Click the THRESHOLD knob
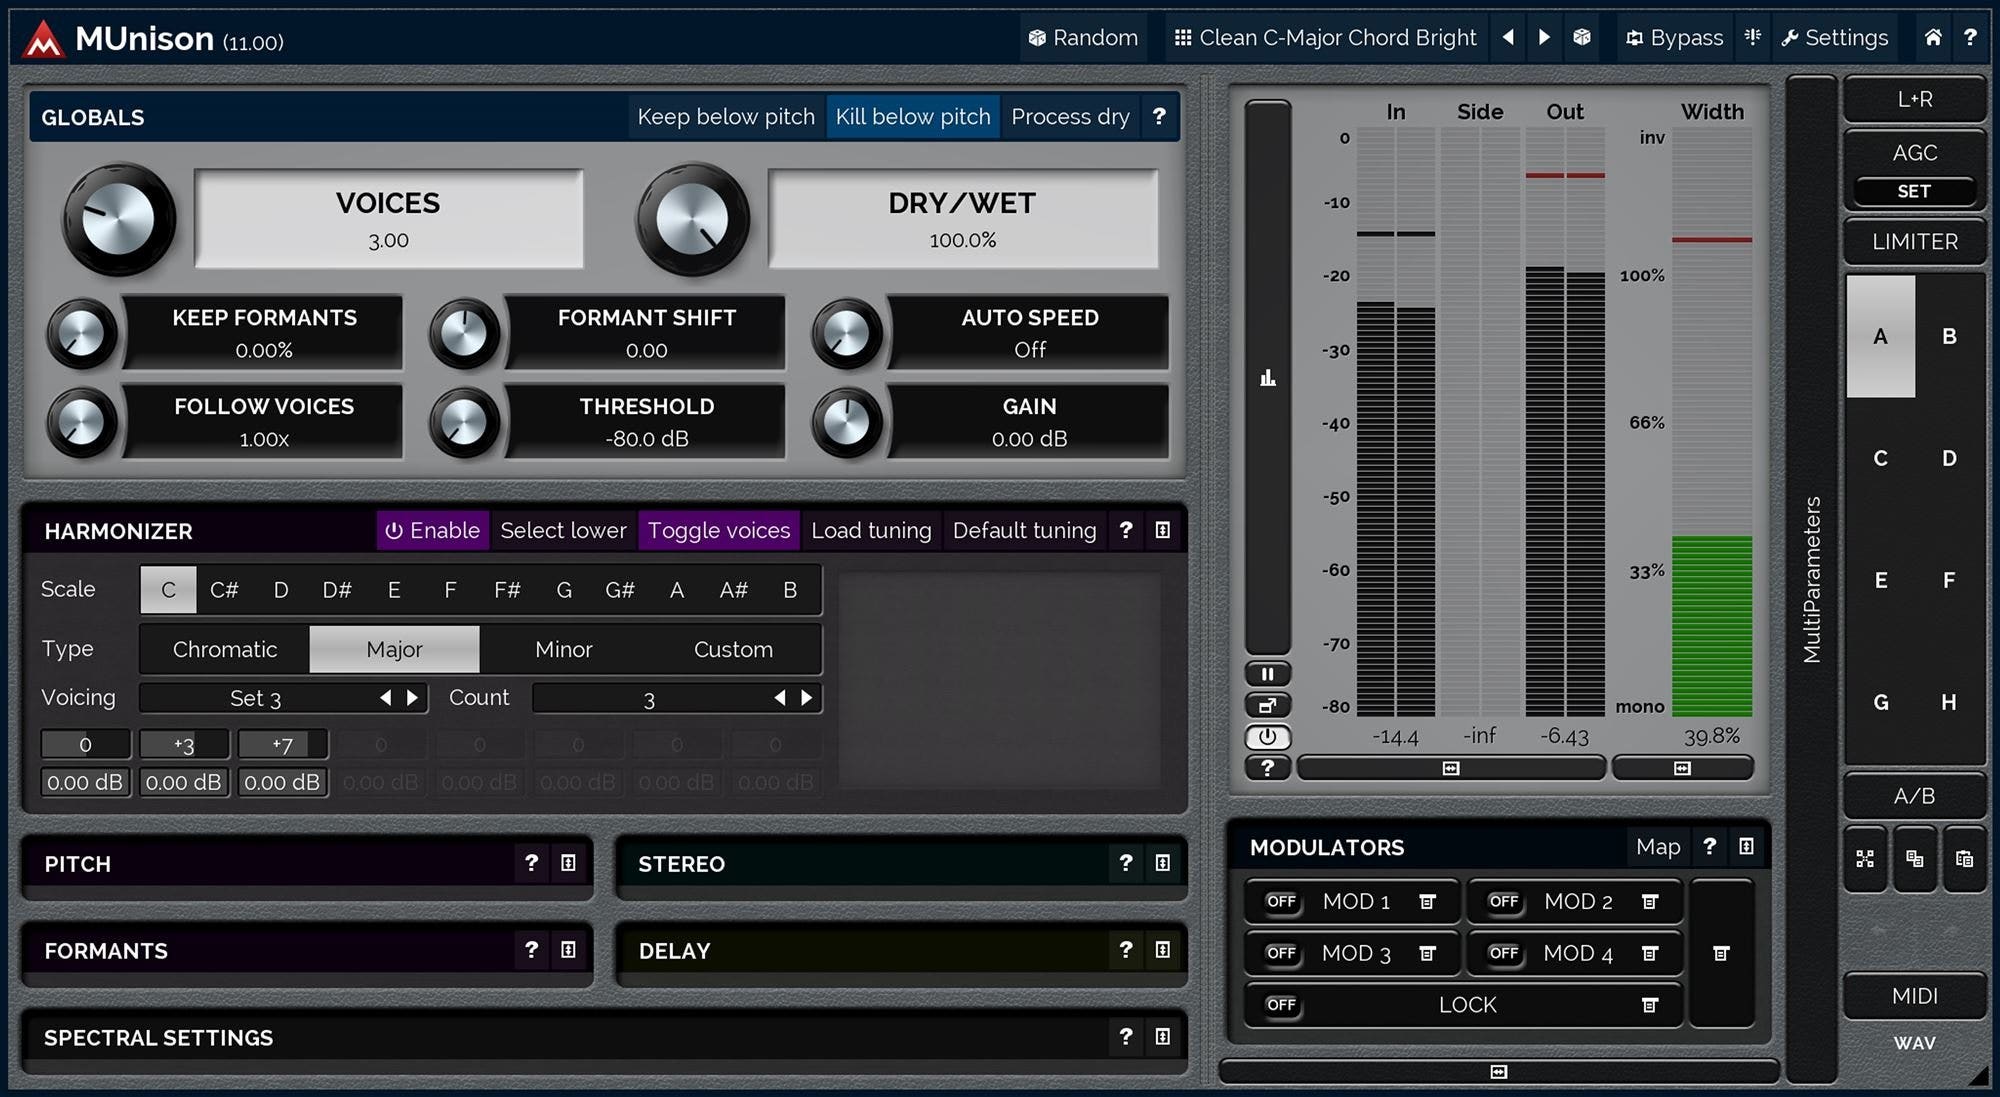Viewport: 2000px width, 1097px height. 464,422
